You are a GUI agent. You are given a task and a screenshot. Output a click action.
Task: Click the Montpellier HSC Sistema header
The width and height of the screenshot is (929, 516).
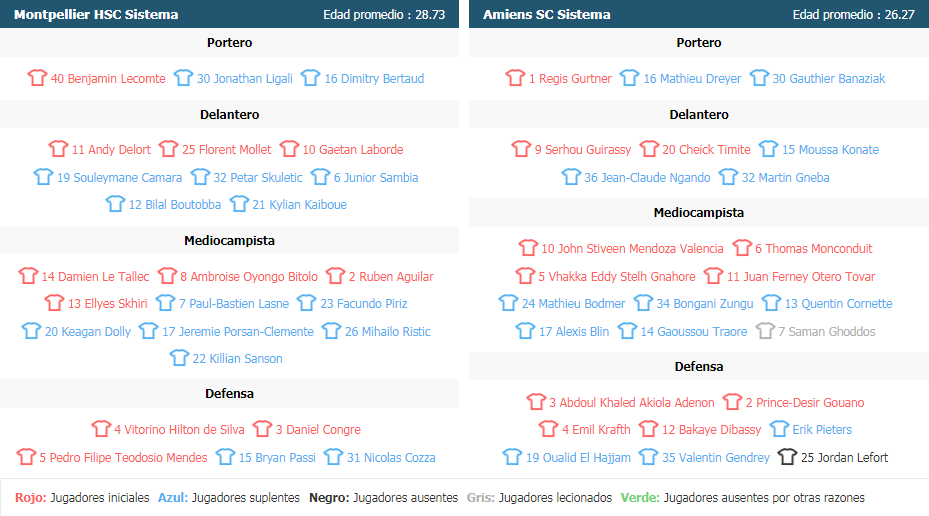point(96,14)
